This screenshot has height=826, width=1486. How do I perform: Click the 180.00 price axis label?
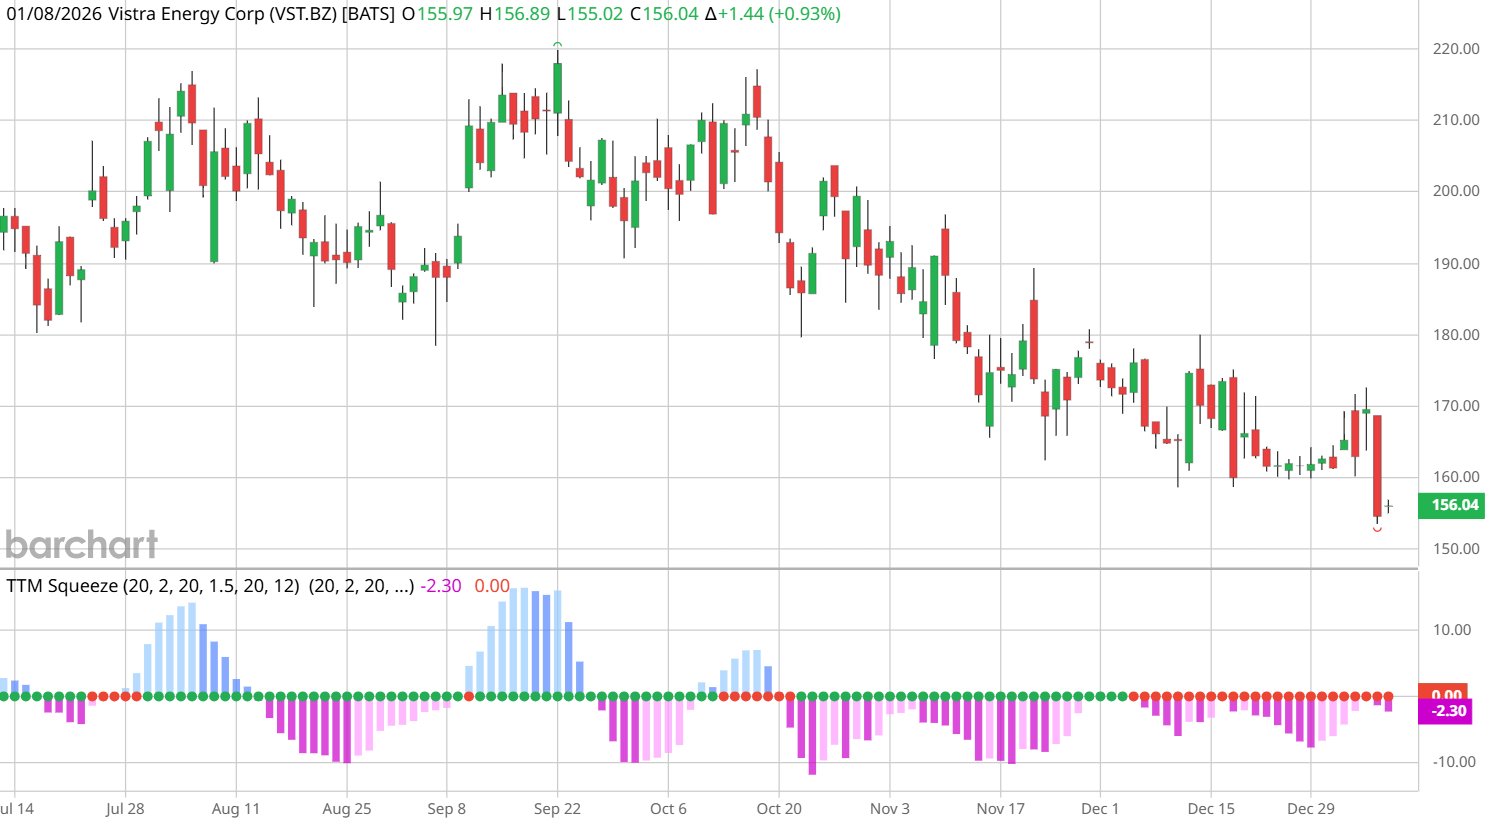tap(1456, 334)
